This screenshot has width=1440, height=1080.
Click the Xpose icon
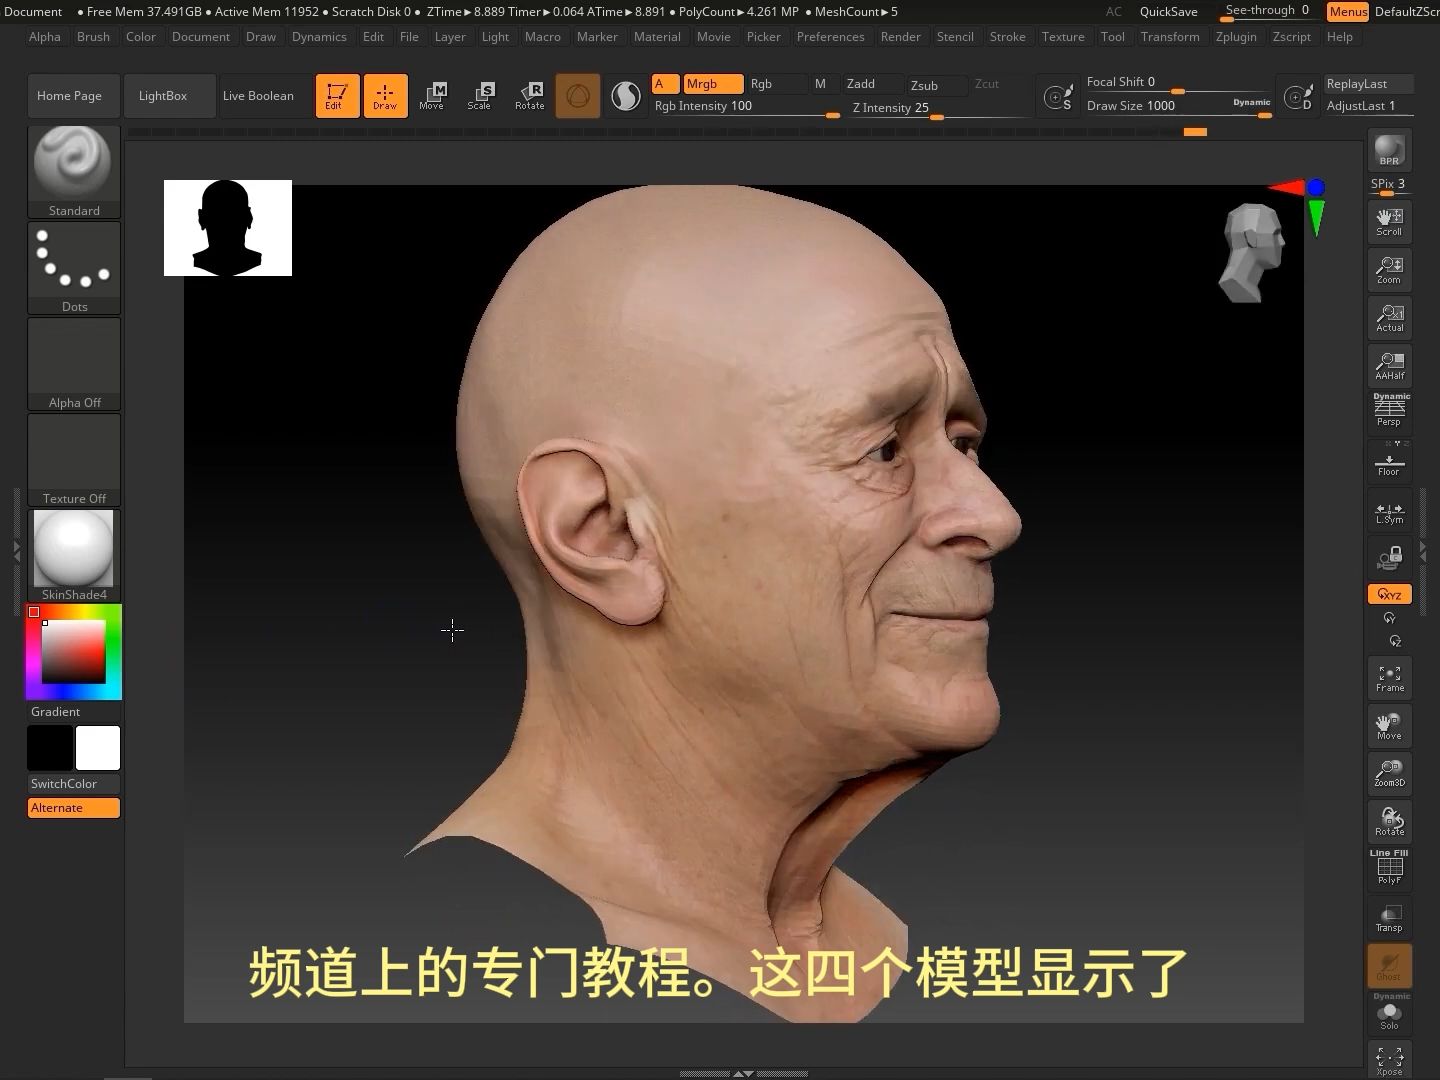pyautogui.click(x=1389, y=1060)
